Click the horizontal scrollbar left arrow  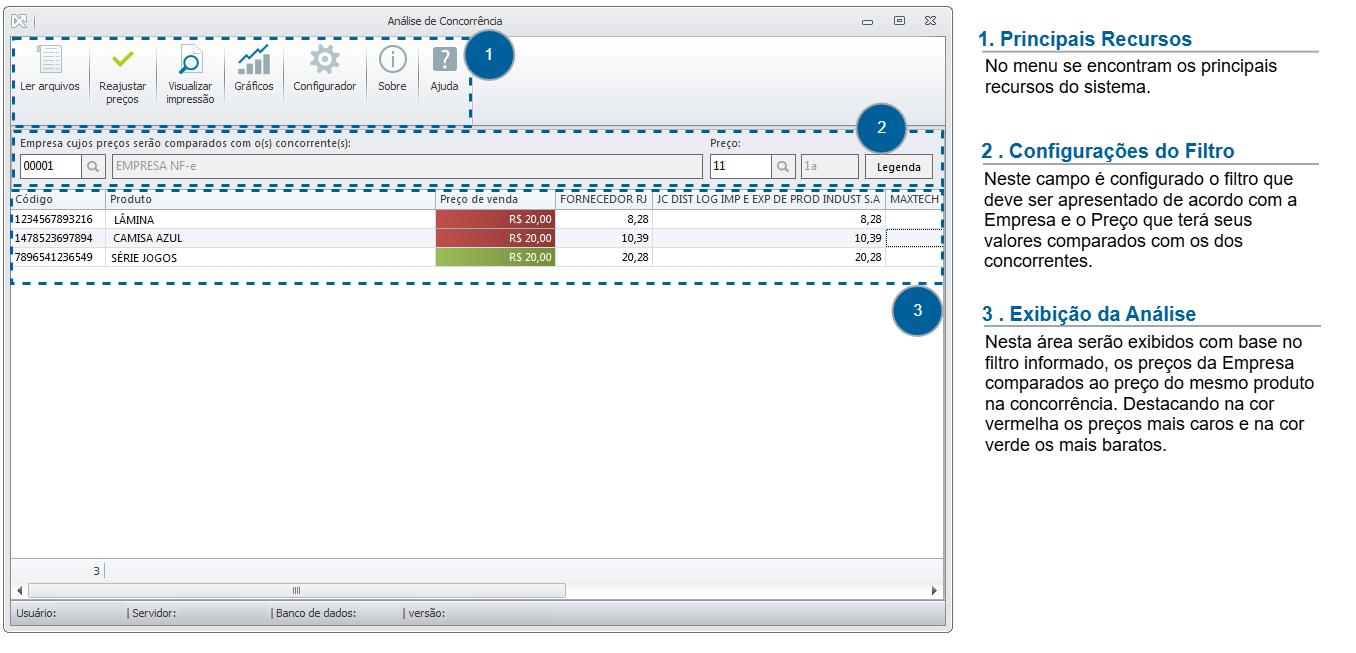coord(19,590)
